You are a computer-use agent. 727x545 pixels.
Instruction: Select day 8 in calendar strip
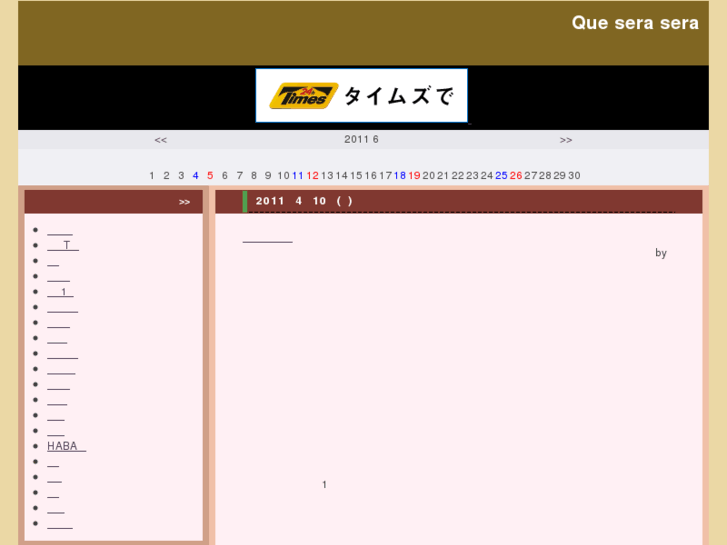254,176
